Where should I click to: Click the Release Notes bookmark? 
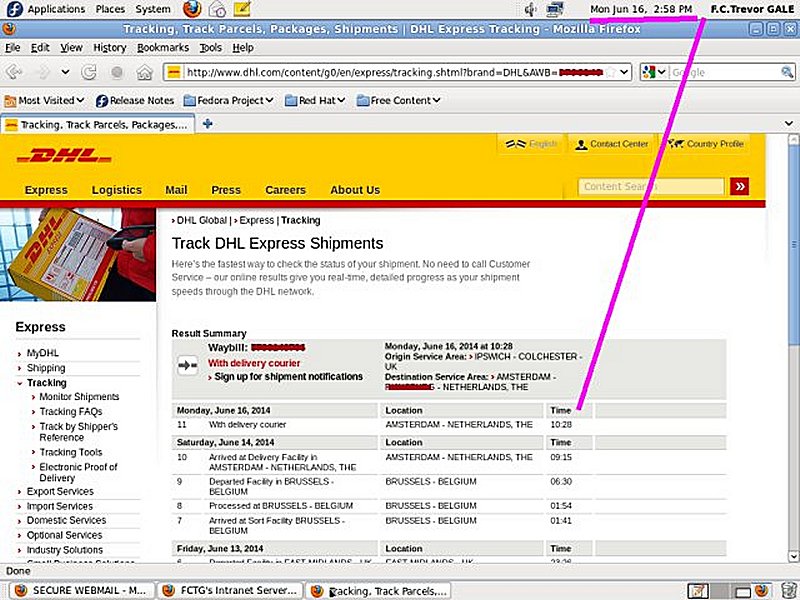[135, 101]
